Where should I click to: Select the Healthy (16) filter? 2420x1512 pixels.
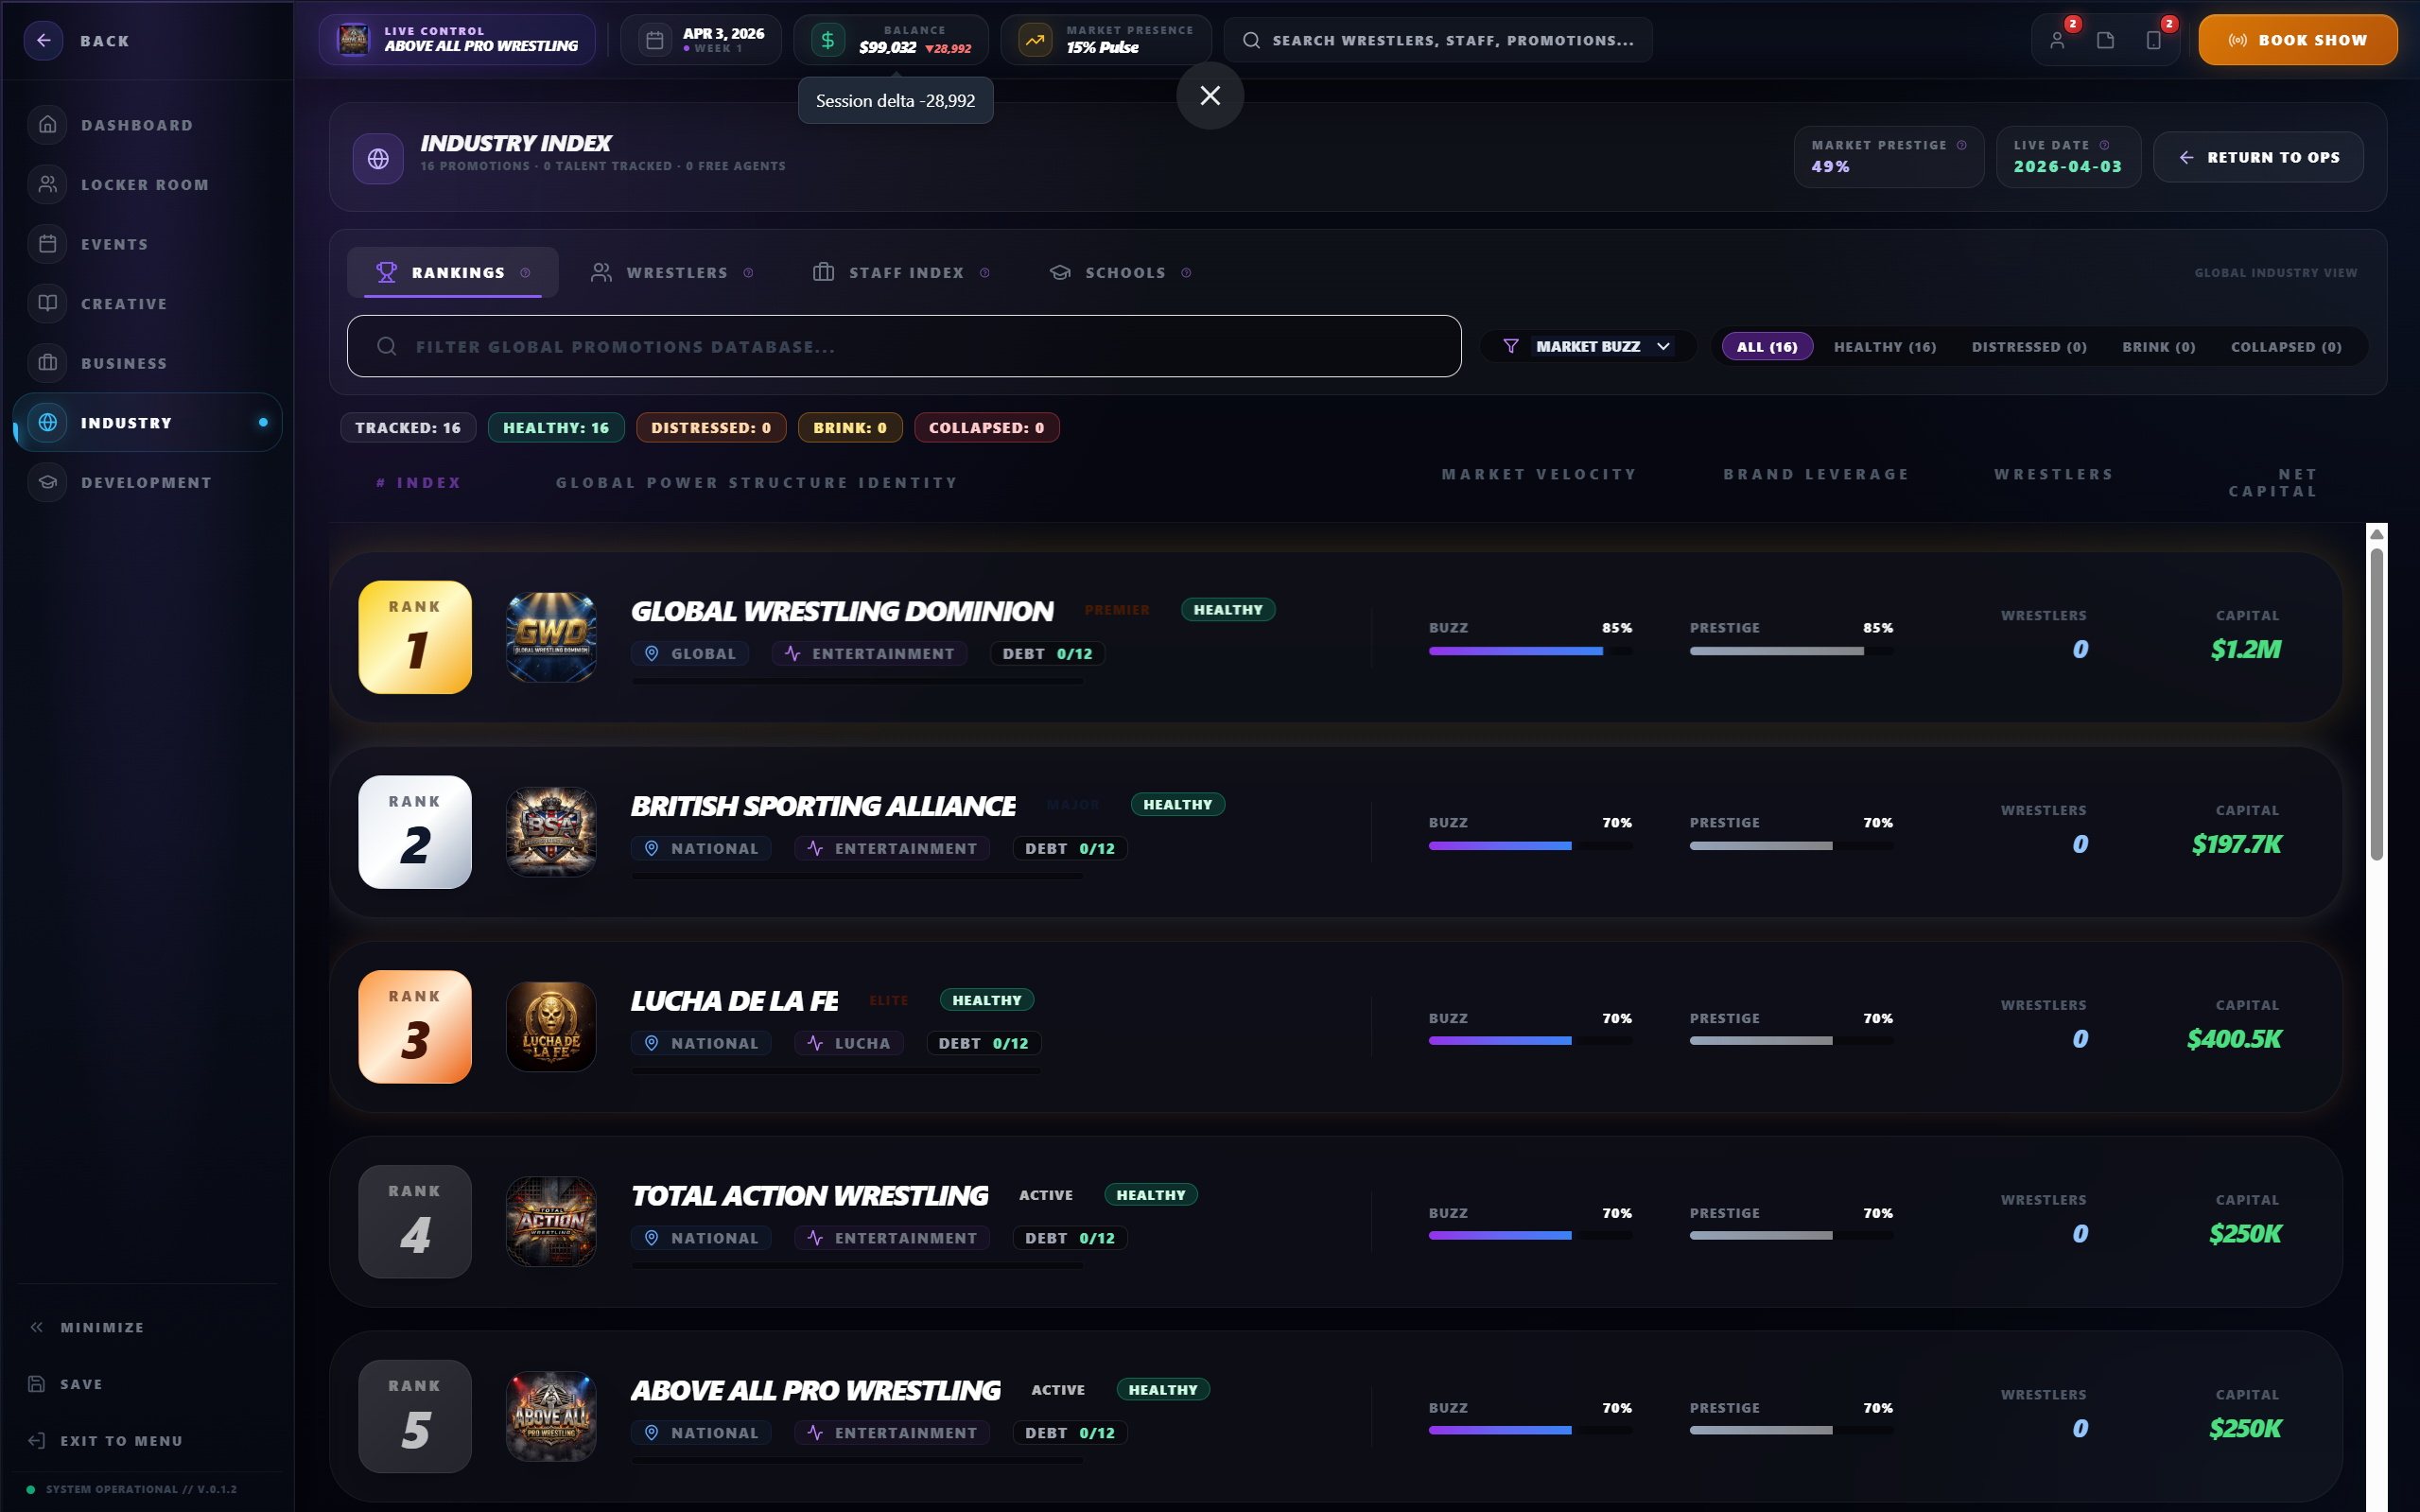1884,347
